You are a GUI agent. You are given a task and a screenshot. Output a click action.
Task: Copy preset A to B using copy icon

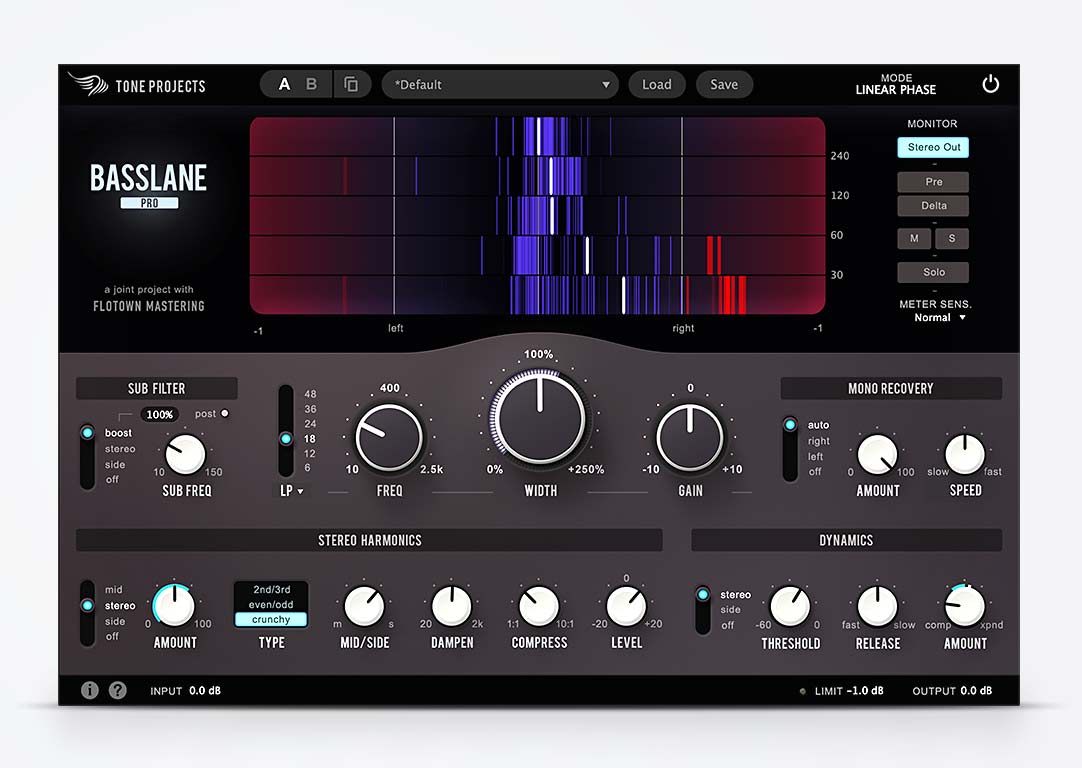[x=352, y=84]
